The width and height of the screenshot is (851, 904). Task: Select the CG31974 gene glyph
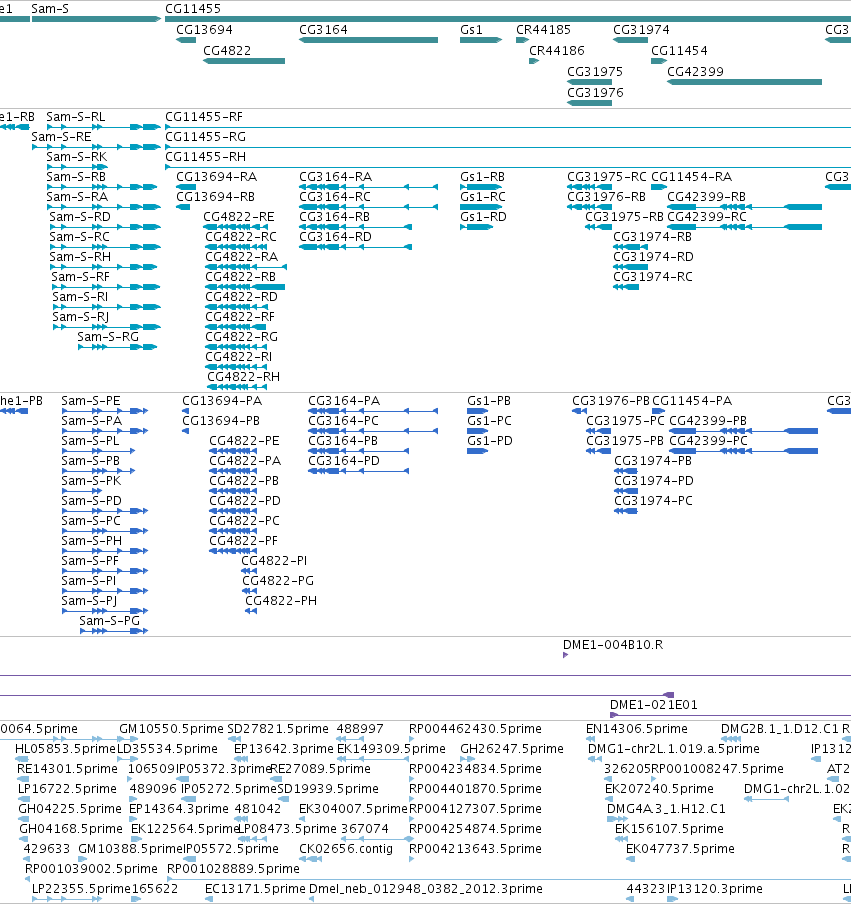[x=630, y=40]
